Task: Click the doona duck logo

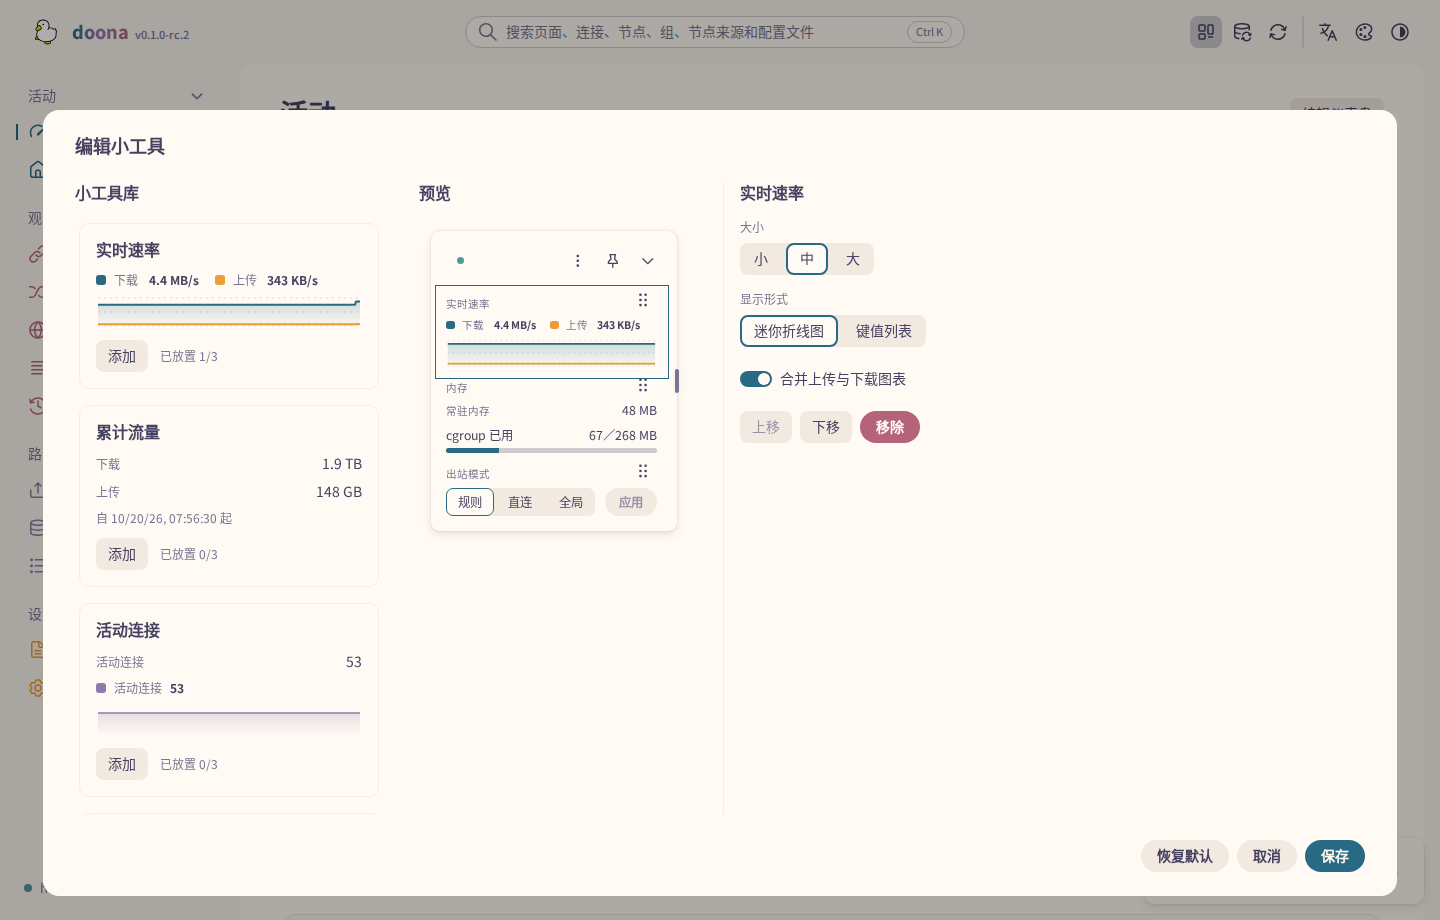Action: (45, 32)
